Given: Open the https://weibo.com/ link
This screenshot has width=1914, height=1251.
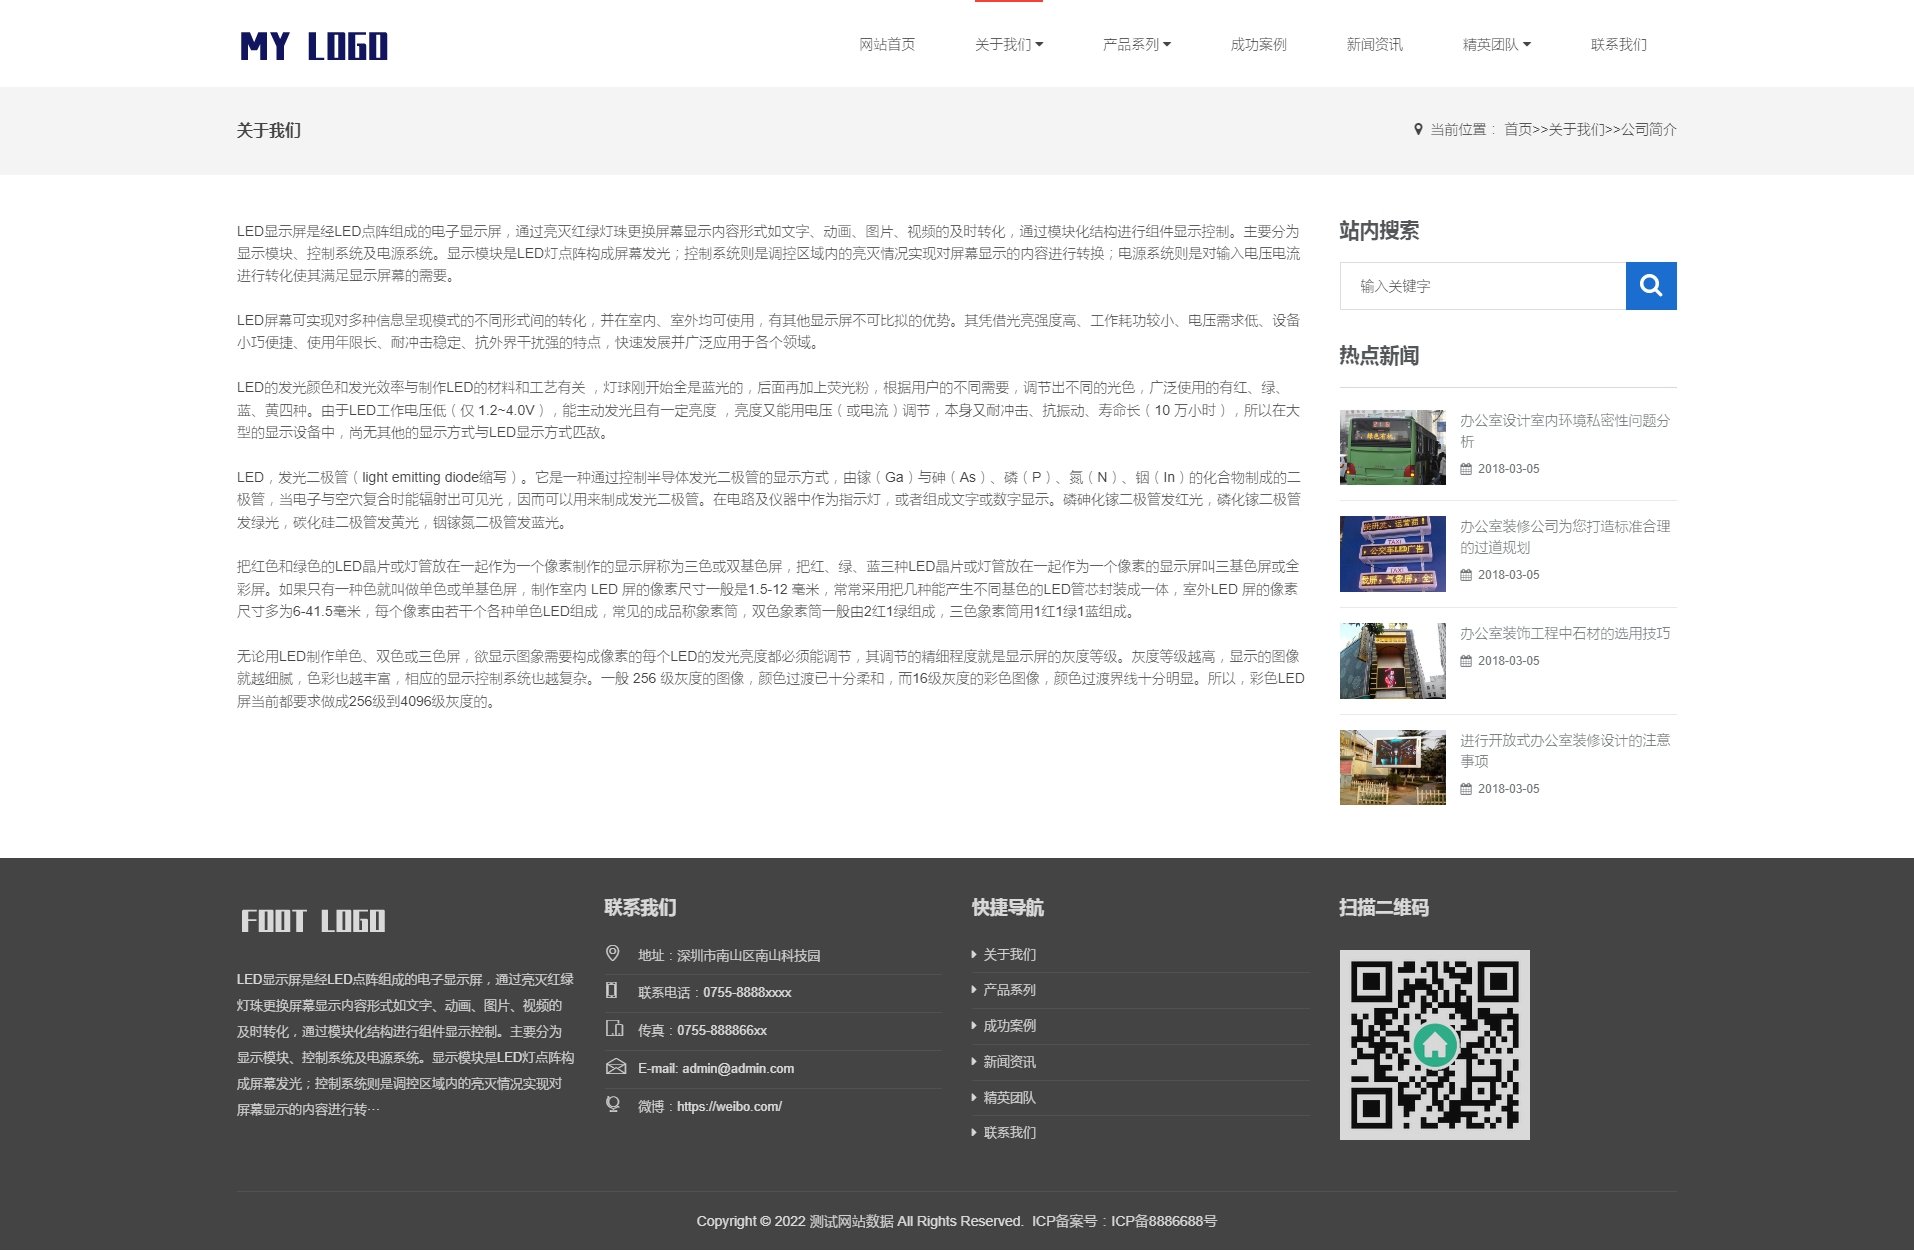Looking at the screenshot, I should tap(729, 1107).
